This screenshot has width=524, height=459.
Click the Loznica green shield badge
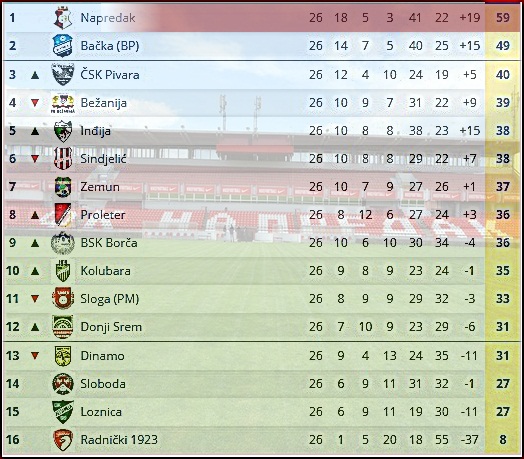pos(63,412)
